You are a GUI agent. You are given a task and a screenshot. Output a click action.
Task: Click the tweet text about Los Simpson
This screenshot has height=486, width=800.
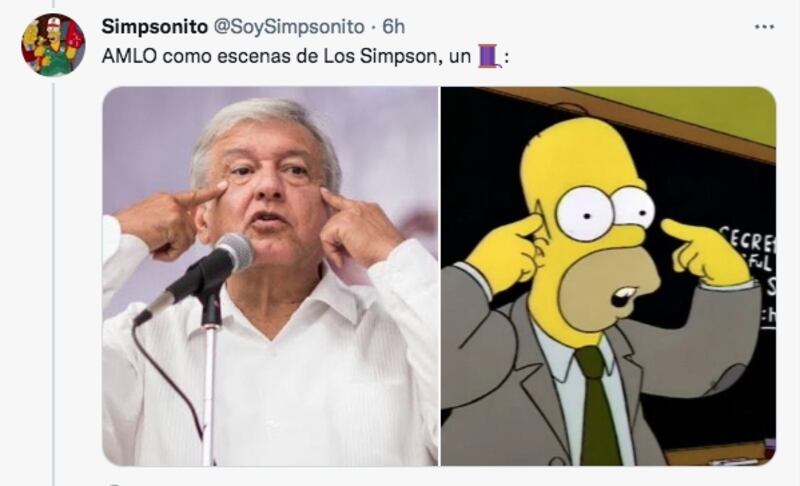click(x=305, y=56)
